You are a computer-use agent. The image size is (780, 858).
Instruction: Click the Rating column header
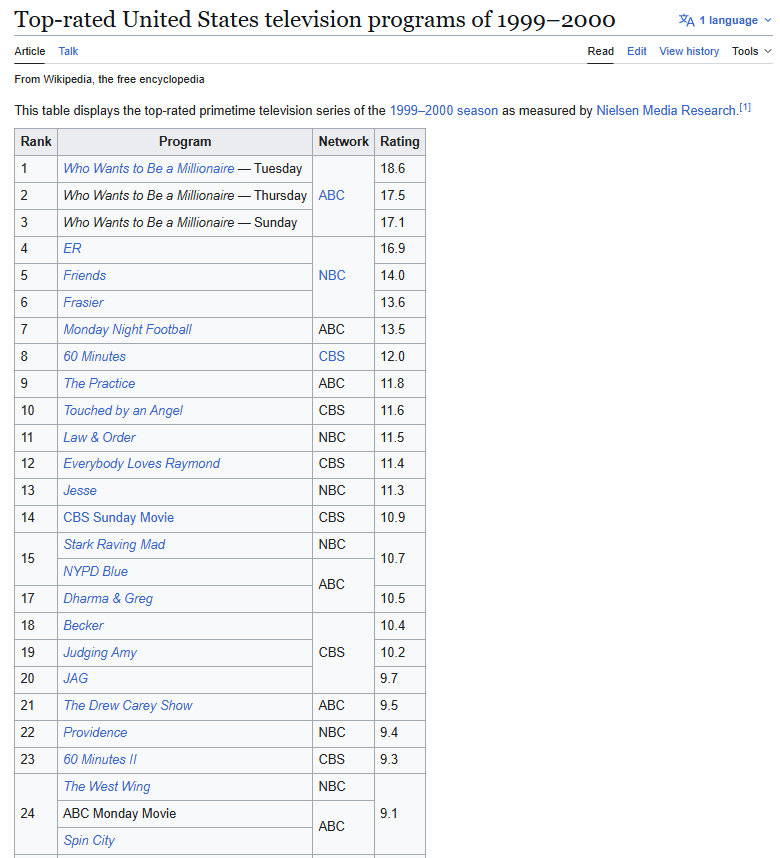[400, 142]
